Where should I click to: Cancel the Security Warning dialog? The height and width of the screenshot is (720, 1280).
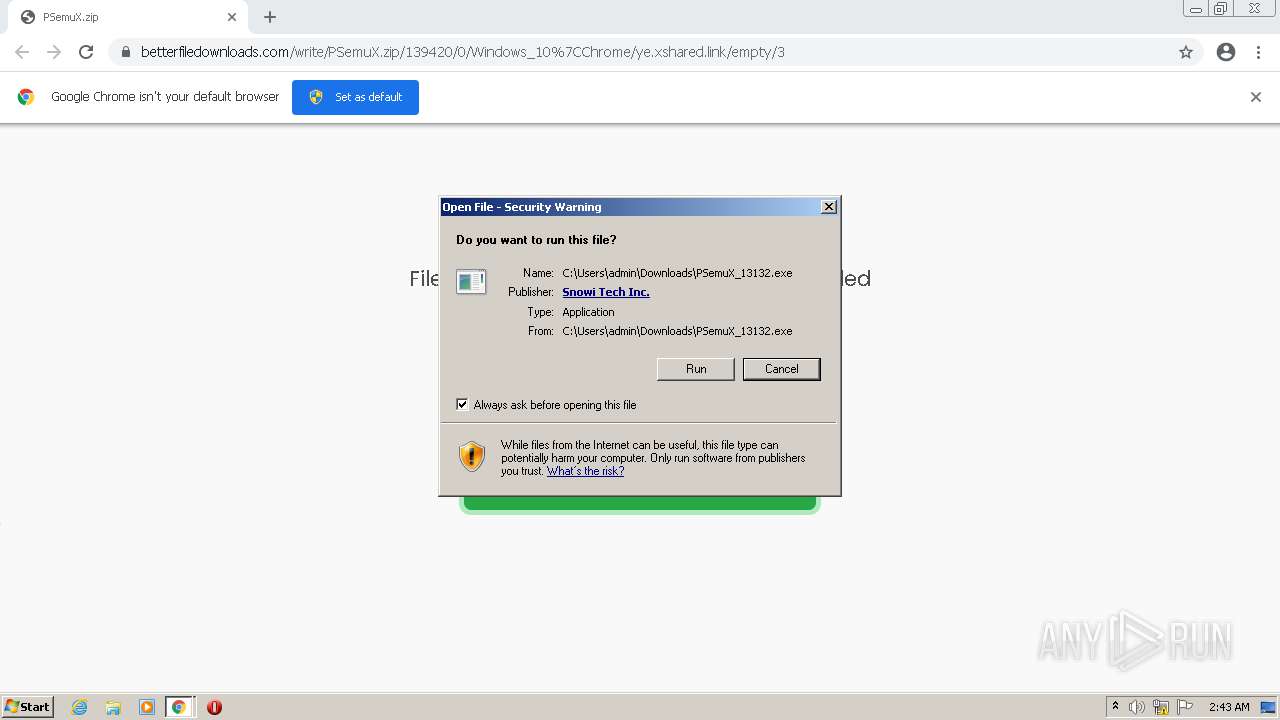point(781,369)
